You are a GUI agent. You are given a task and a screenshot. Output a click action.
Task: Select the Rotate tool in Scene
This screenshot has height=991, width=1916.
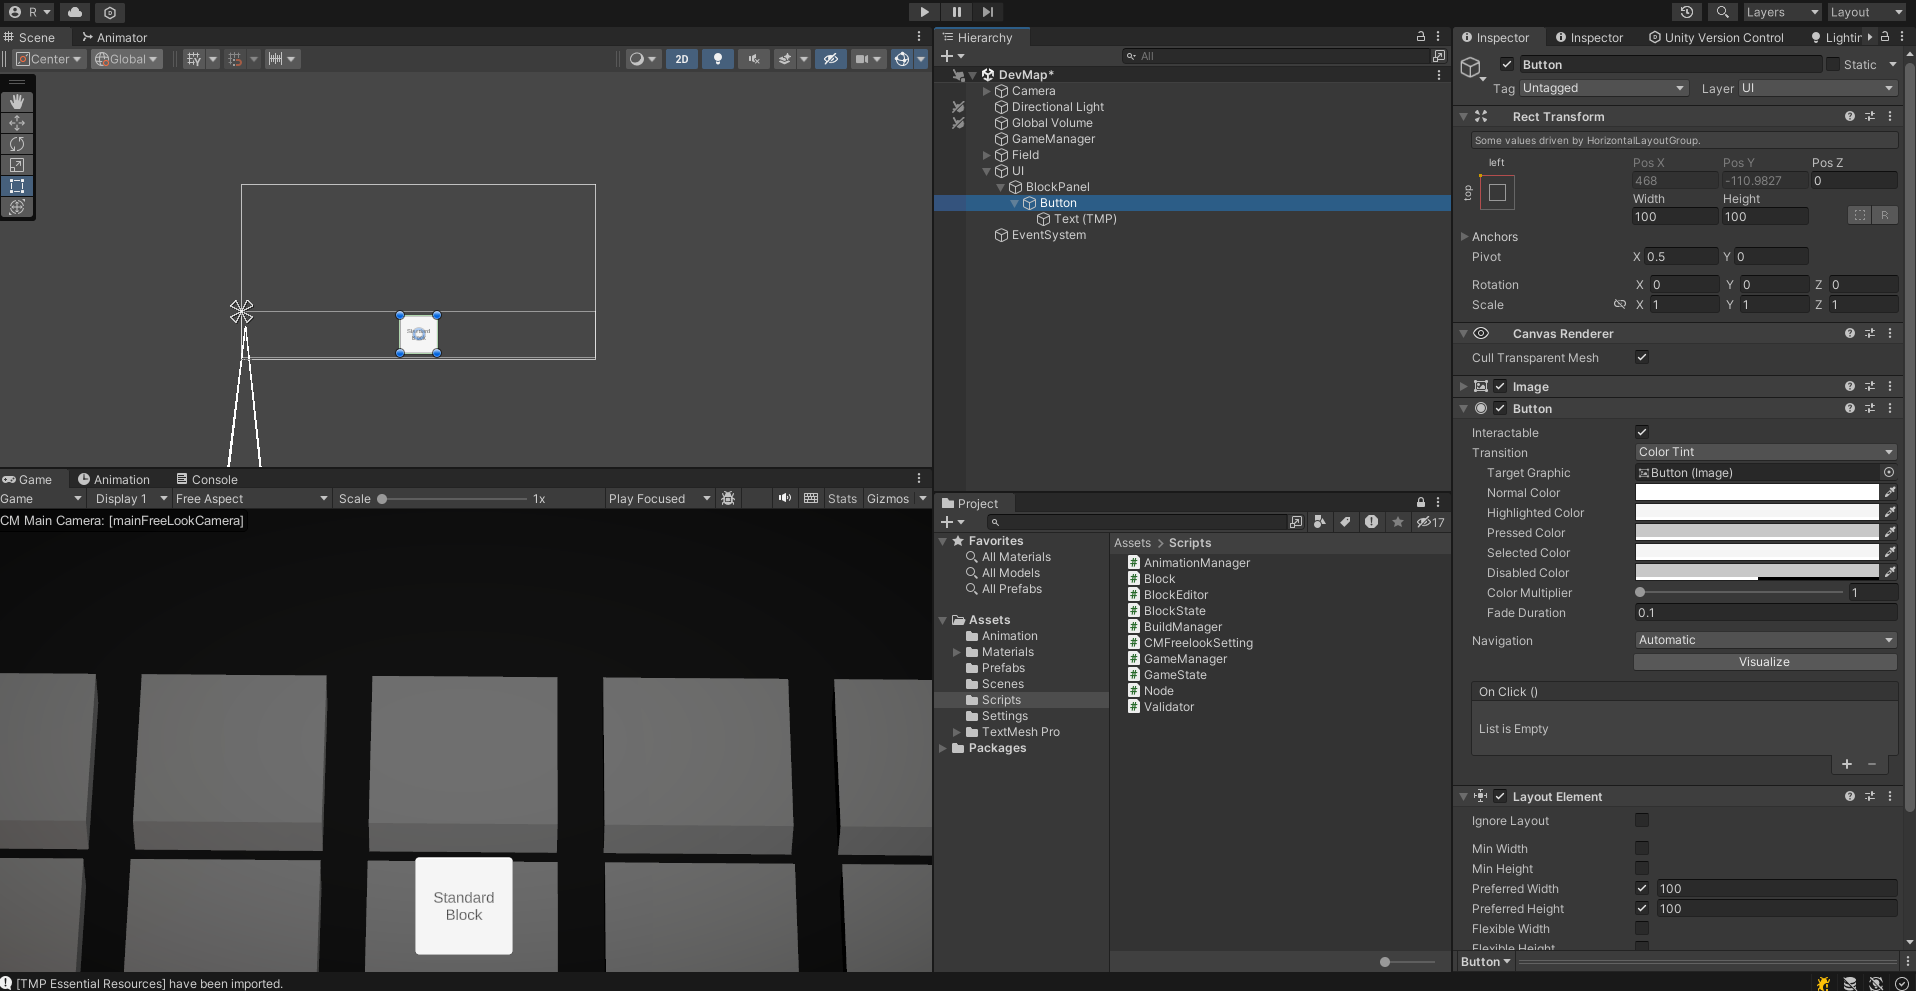click(17, 144)
